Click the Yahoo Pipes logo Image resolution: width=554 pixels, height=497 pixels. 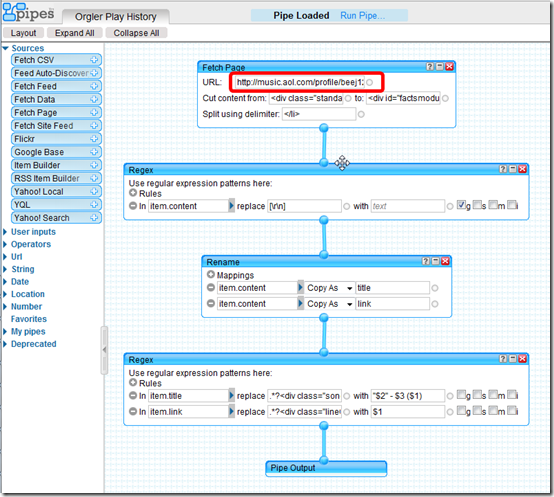point(29,12)
